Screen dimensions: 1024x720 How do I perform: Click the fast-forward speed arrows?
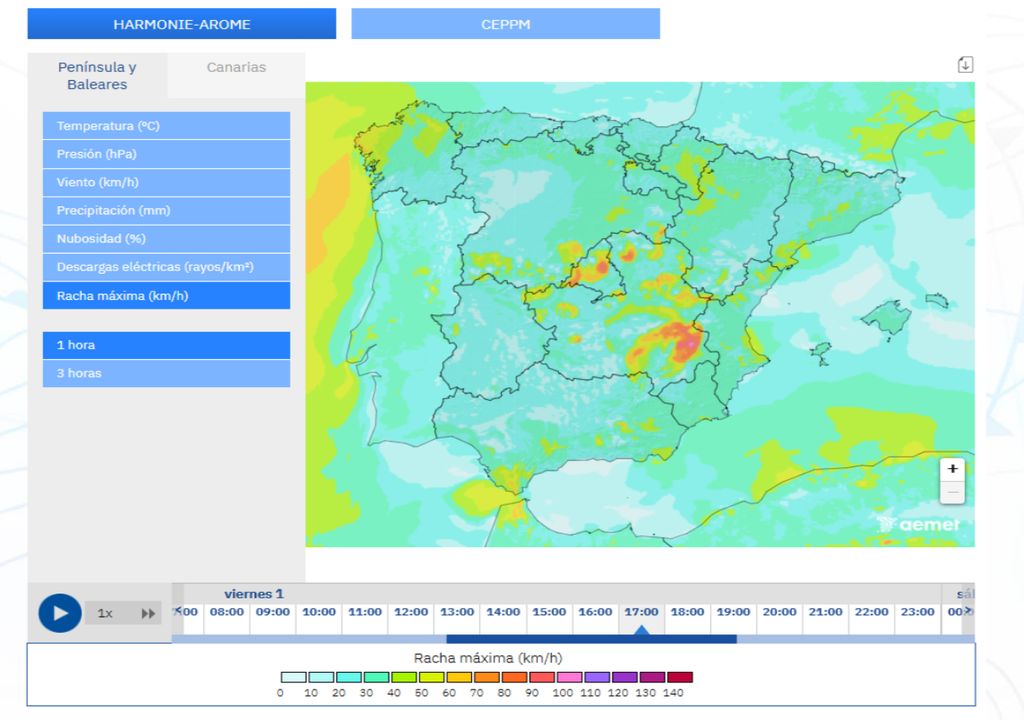point(148,614)
